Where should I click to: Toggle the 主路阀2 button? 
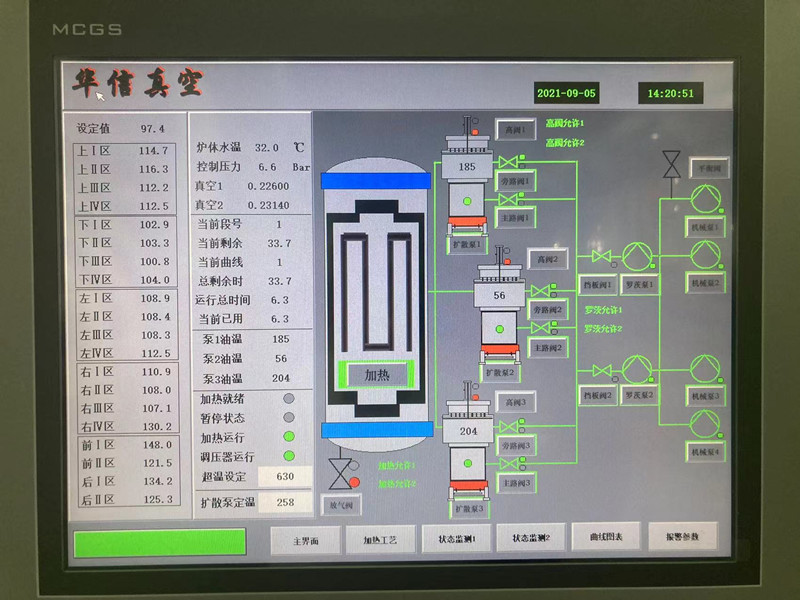click(x=548, y=348)
